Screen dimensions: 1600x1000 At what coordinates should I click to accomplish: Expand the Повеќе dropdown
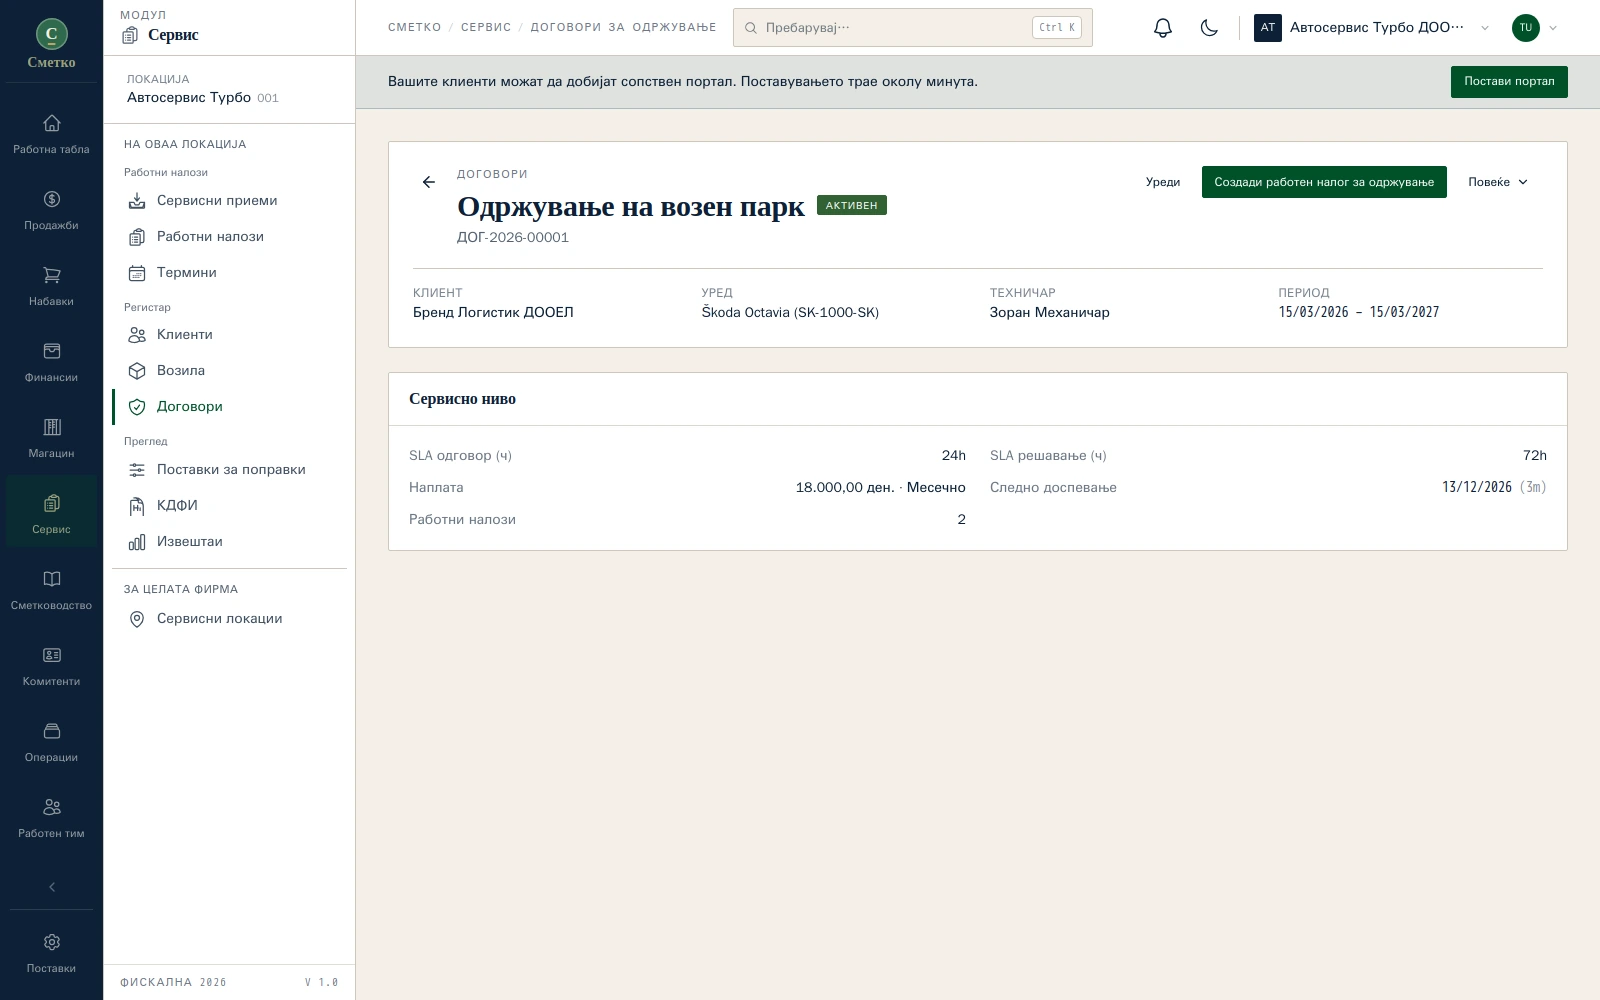(1498, 182)
